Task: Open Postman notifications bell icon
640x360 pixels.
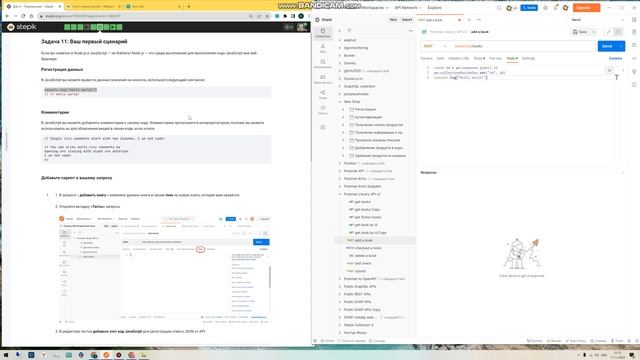Action: (556, 8)
